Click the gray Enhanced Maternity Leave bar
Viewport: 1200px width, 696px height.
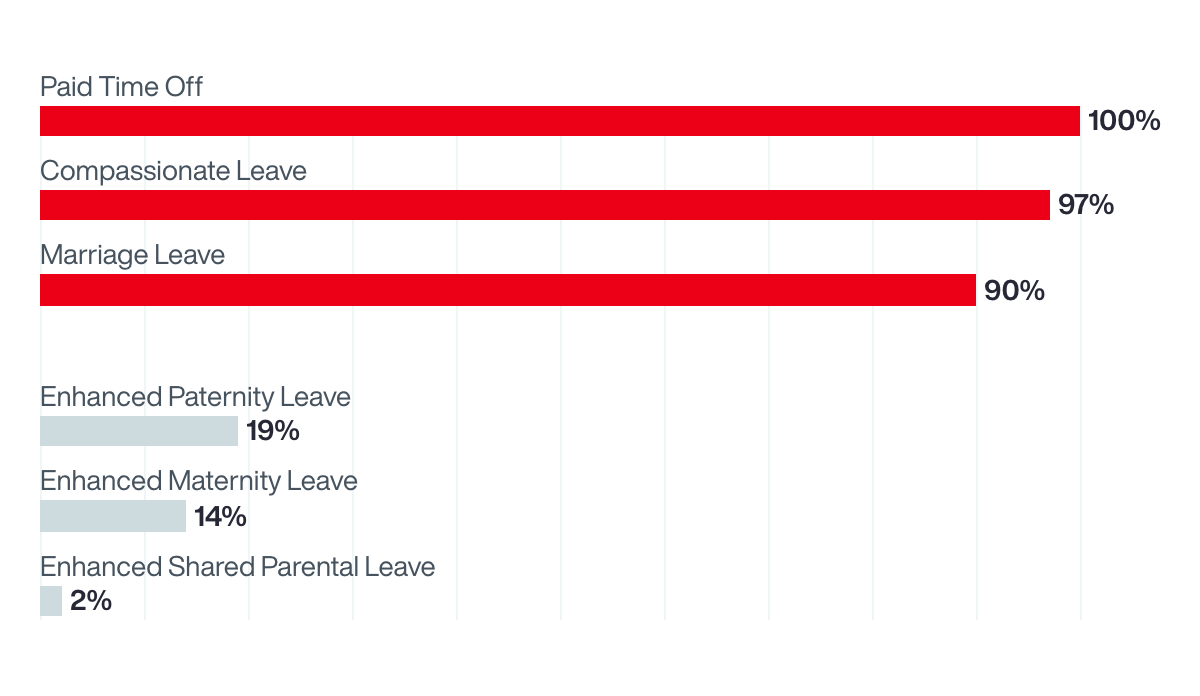tap(113, 516)
